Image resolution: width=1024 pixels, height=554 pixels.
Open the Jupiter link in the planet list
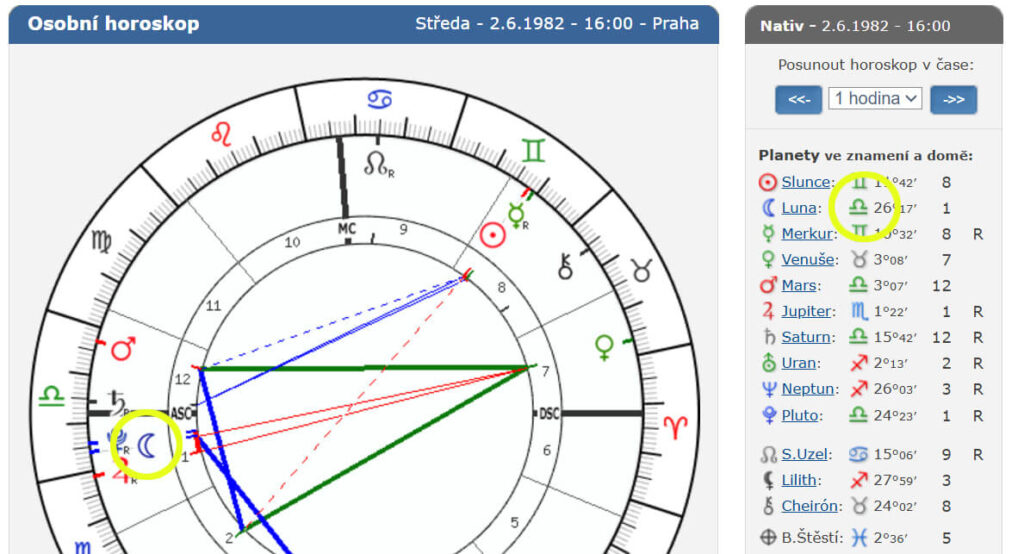(x=806, y=311)
